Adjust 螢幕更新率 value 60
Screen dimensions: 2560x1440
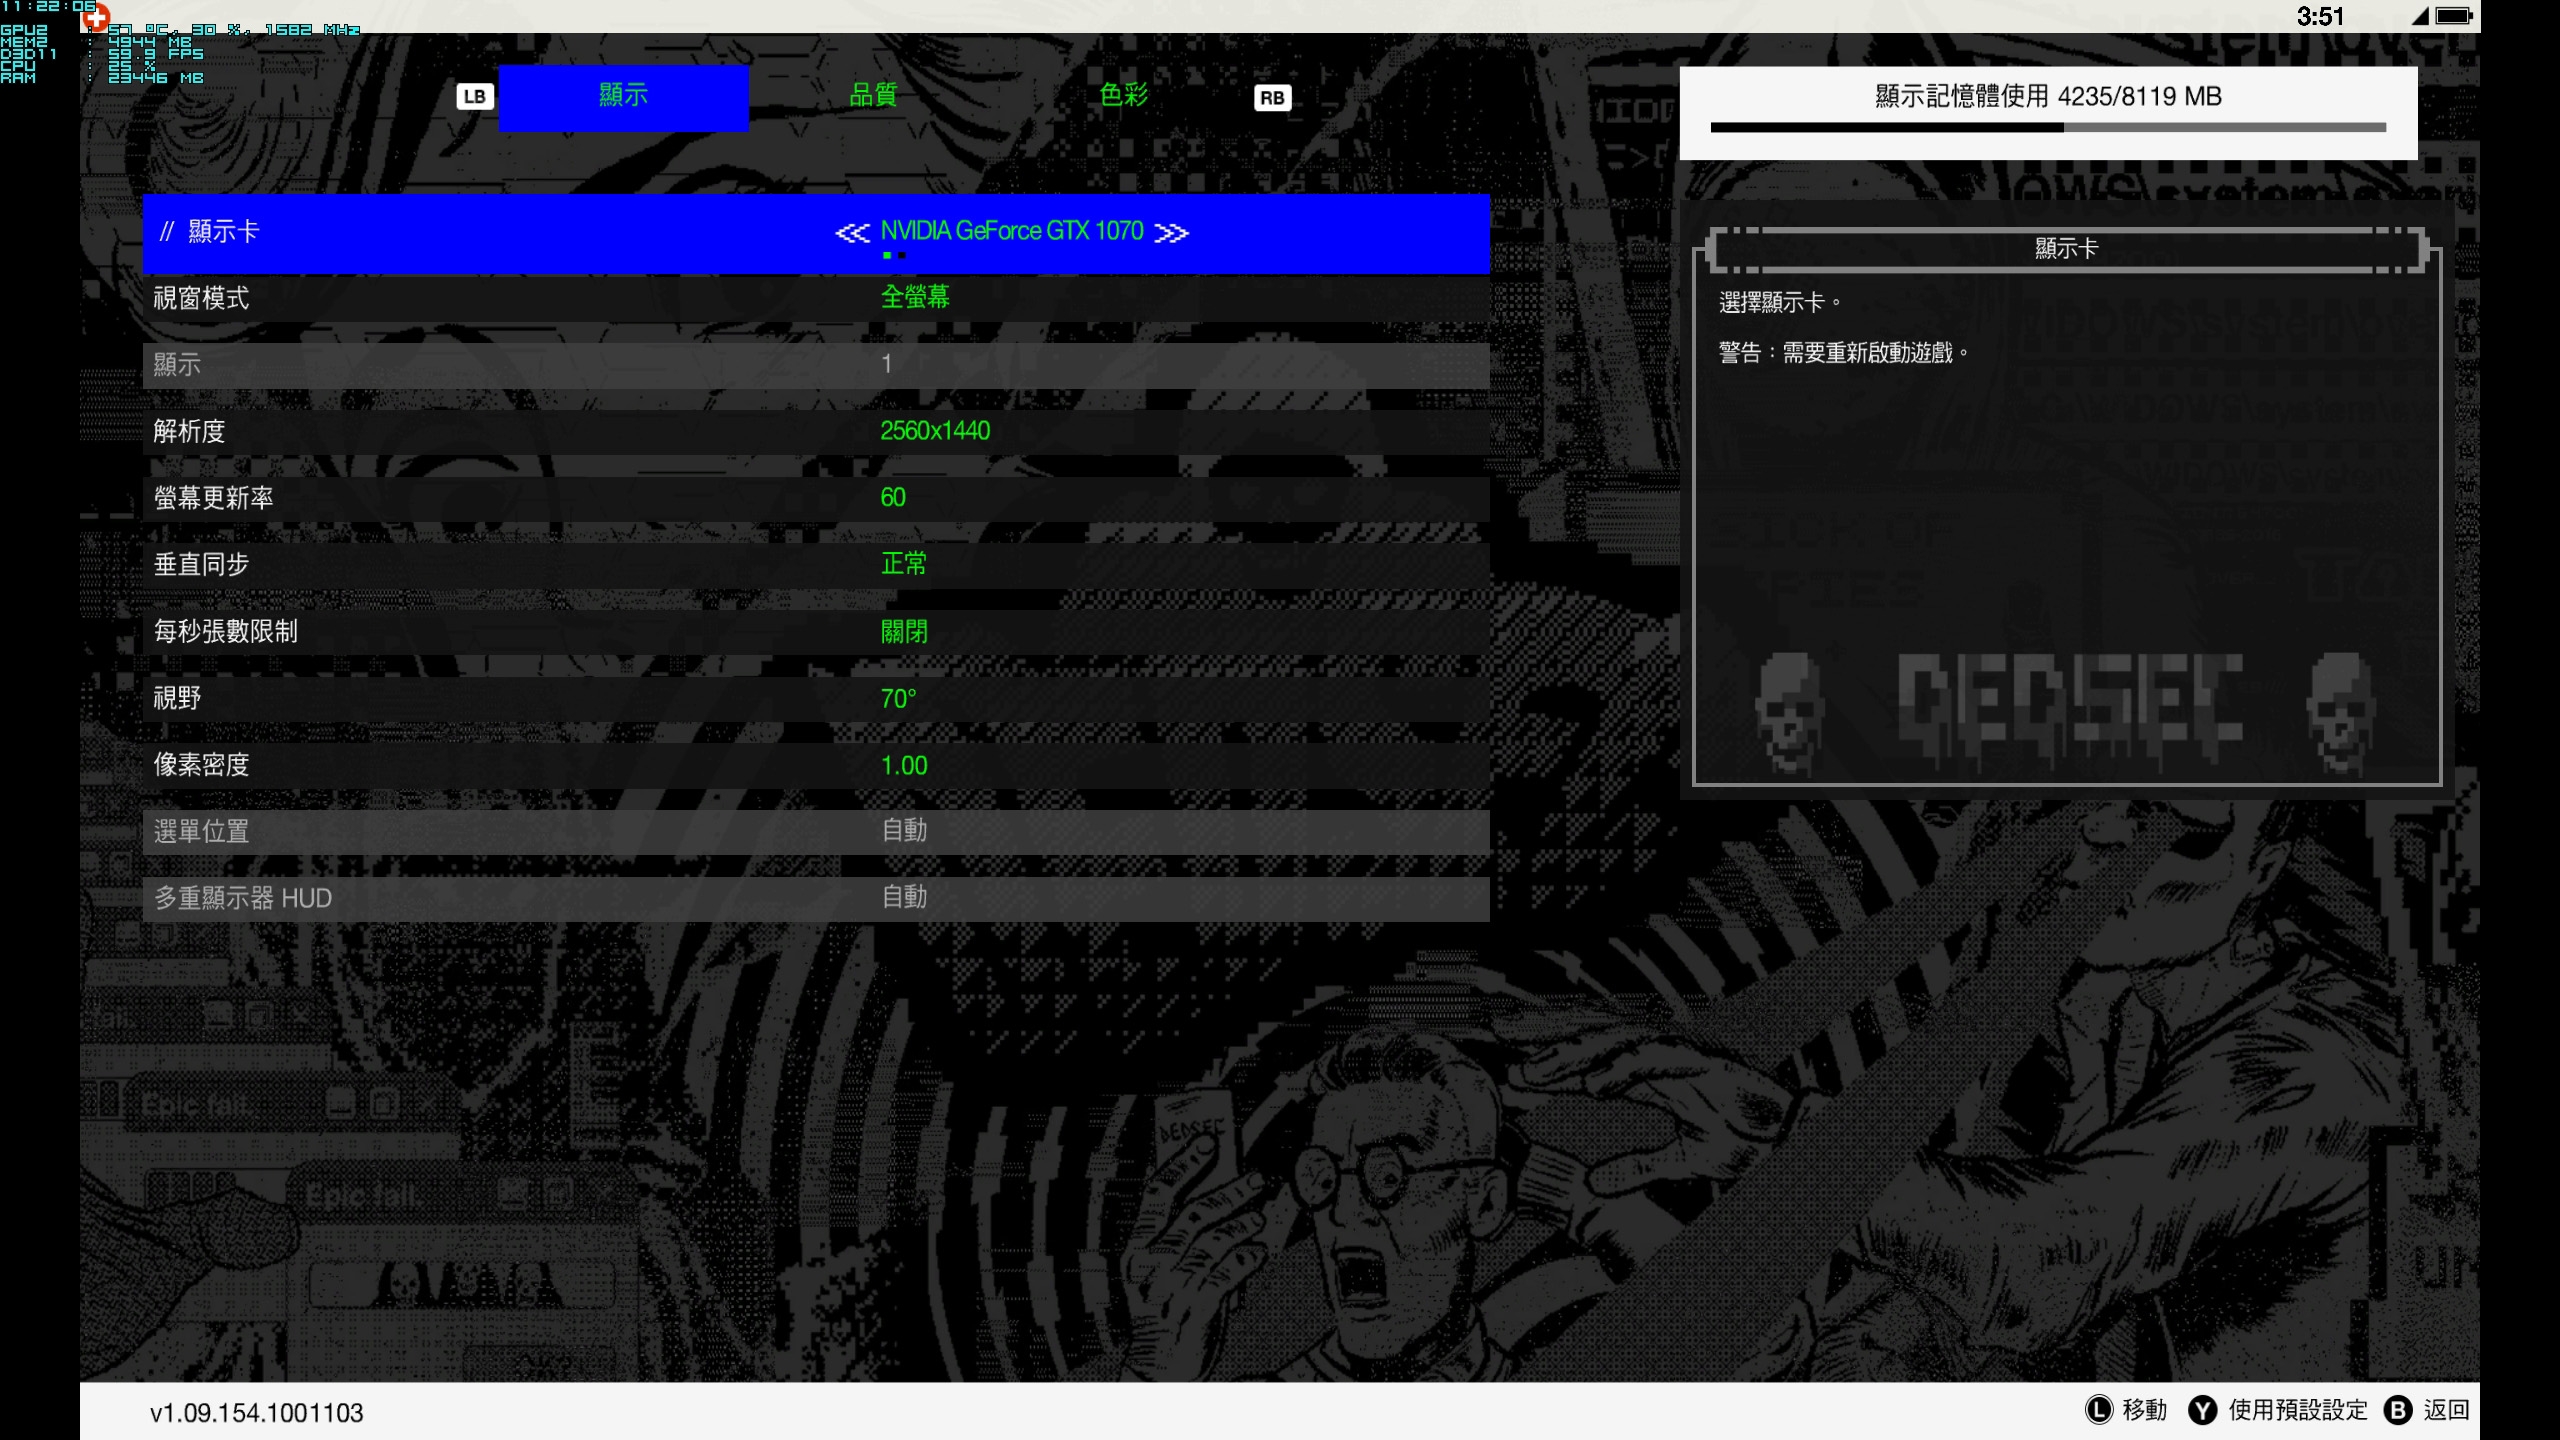(816, 498)
